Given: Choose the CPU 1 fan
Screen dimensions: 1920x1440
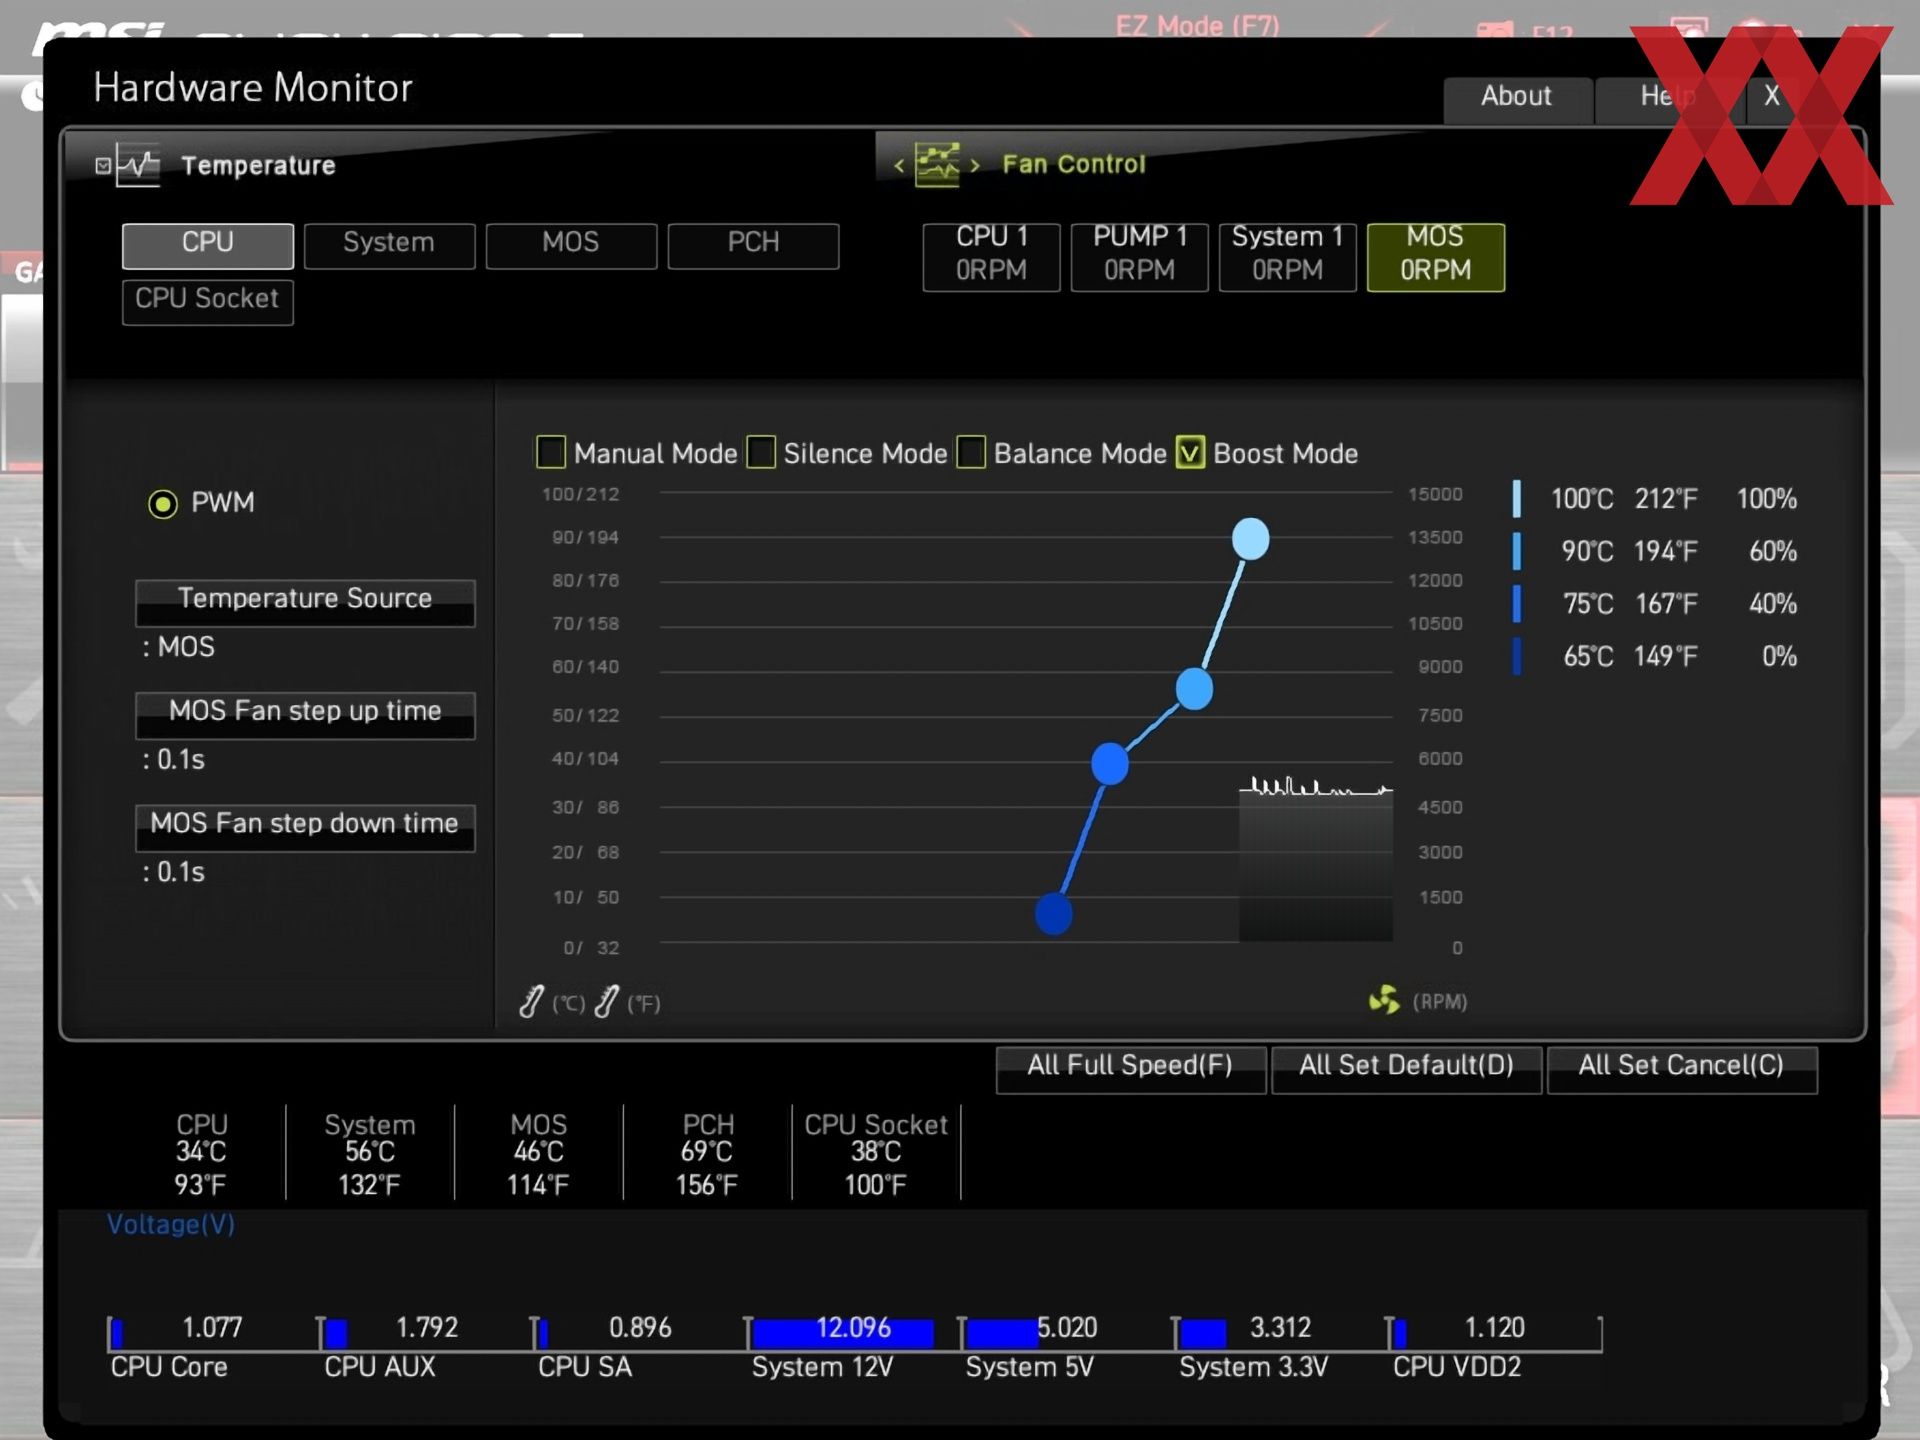Looking at the screenshot, I should 991,257.
